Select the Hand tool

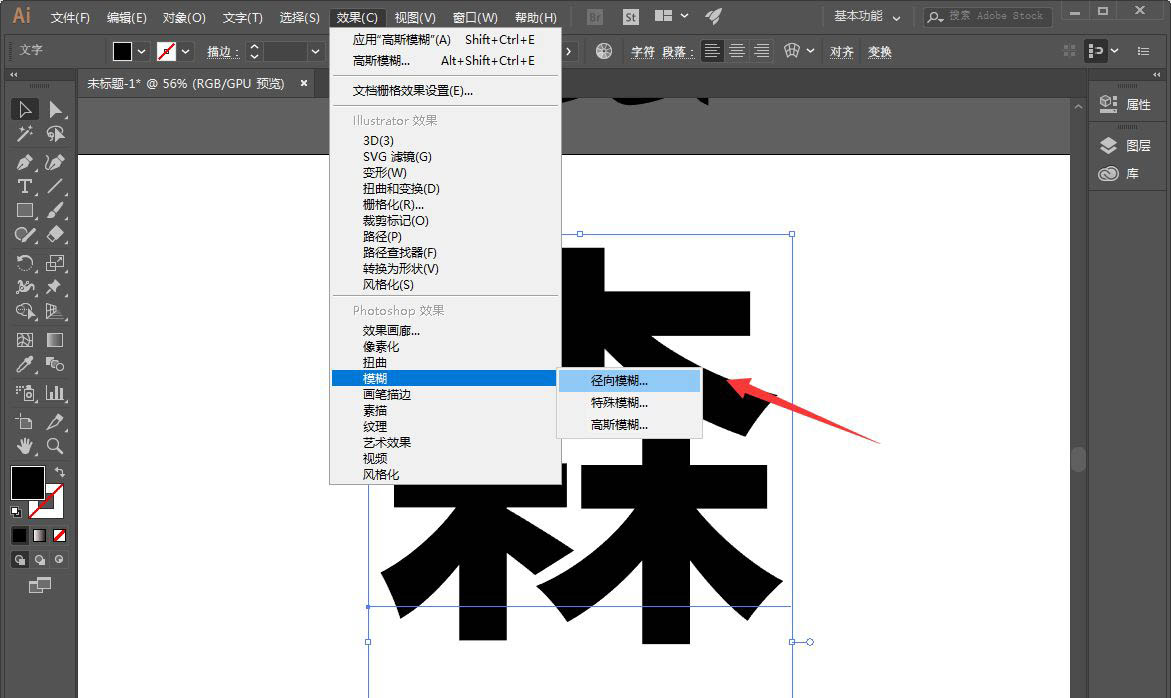(25, 446)
